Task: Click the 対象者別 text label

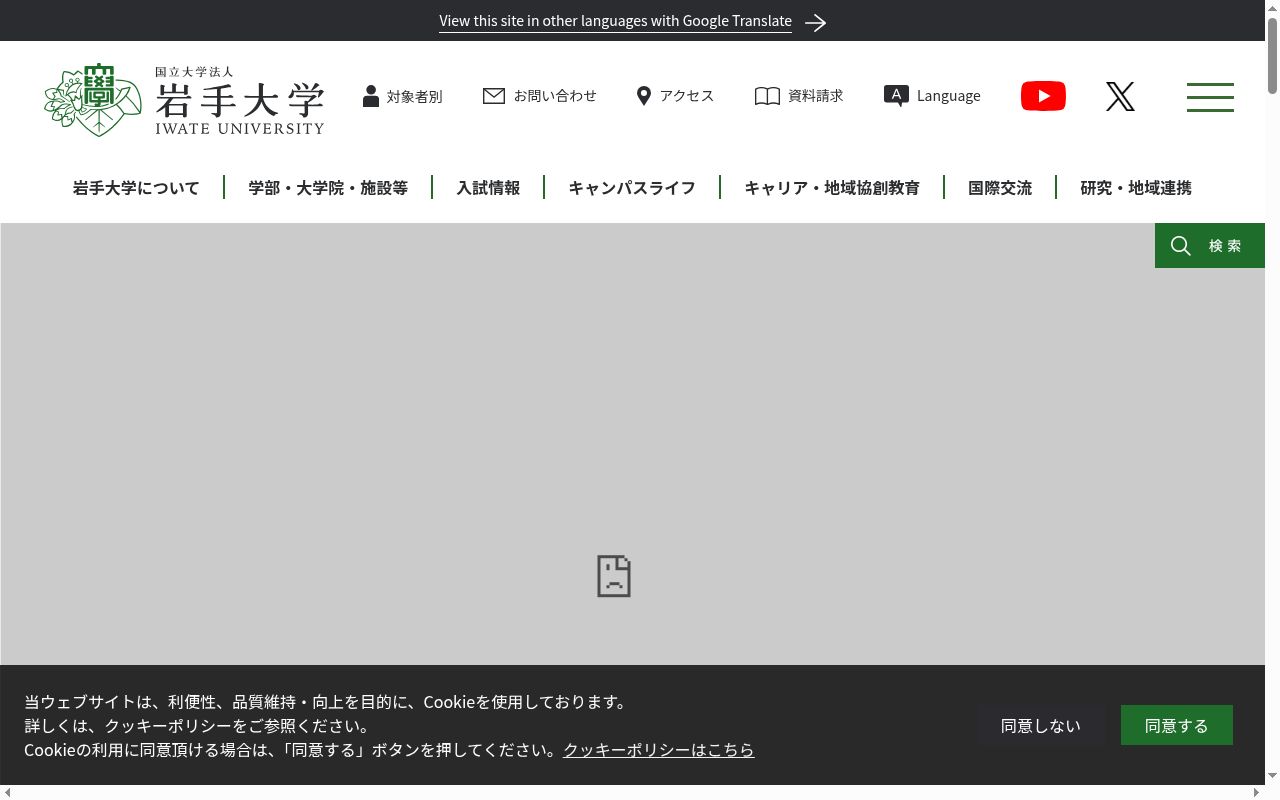Action: (x=414, y=96)
